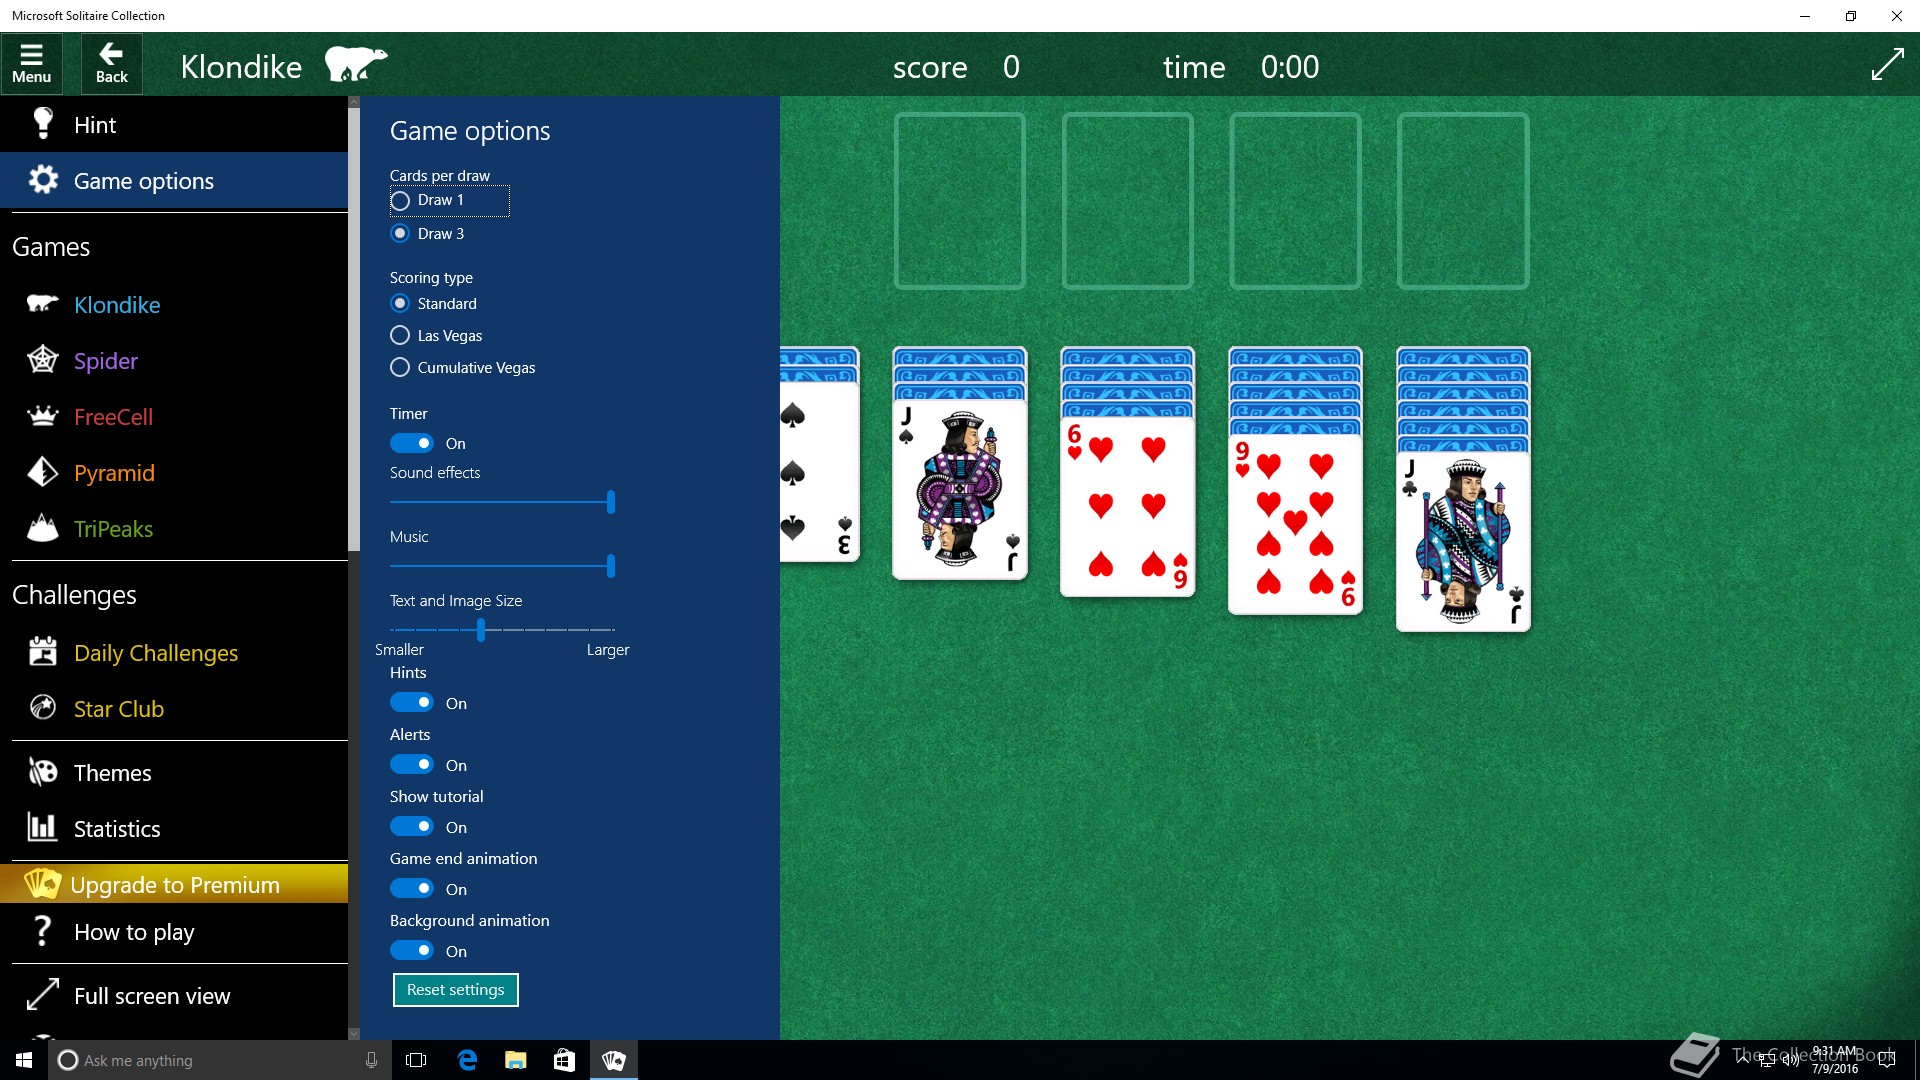Click the Upgrade to Premium banner
Screen dimensions: 1920x1080
click(x=174, y=884)
